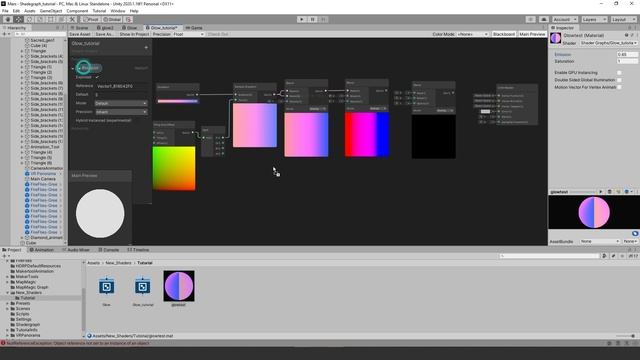
Task: Switch to the Scene tab
Action: 81,28
